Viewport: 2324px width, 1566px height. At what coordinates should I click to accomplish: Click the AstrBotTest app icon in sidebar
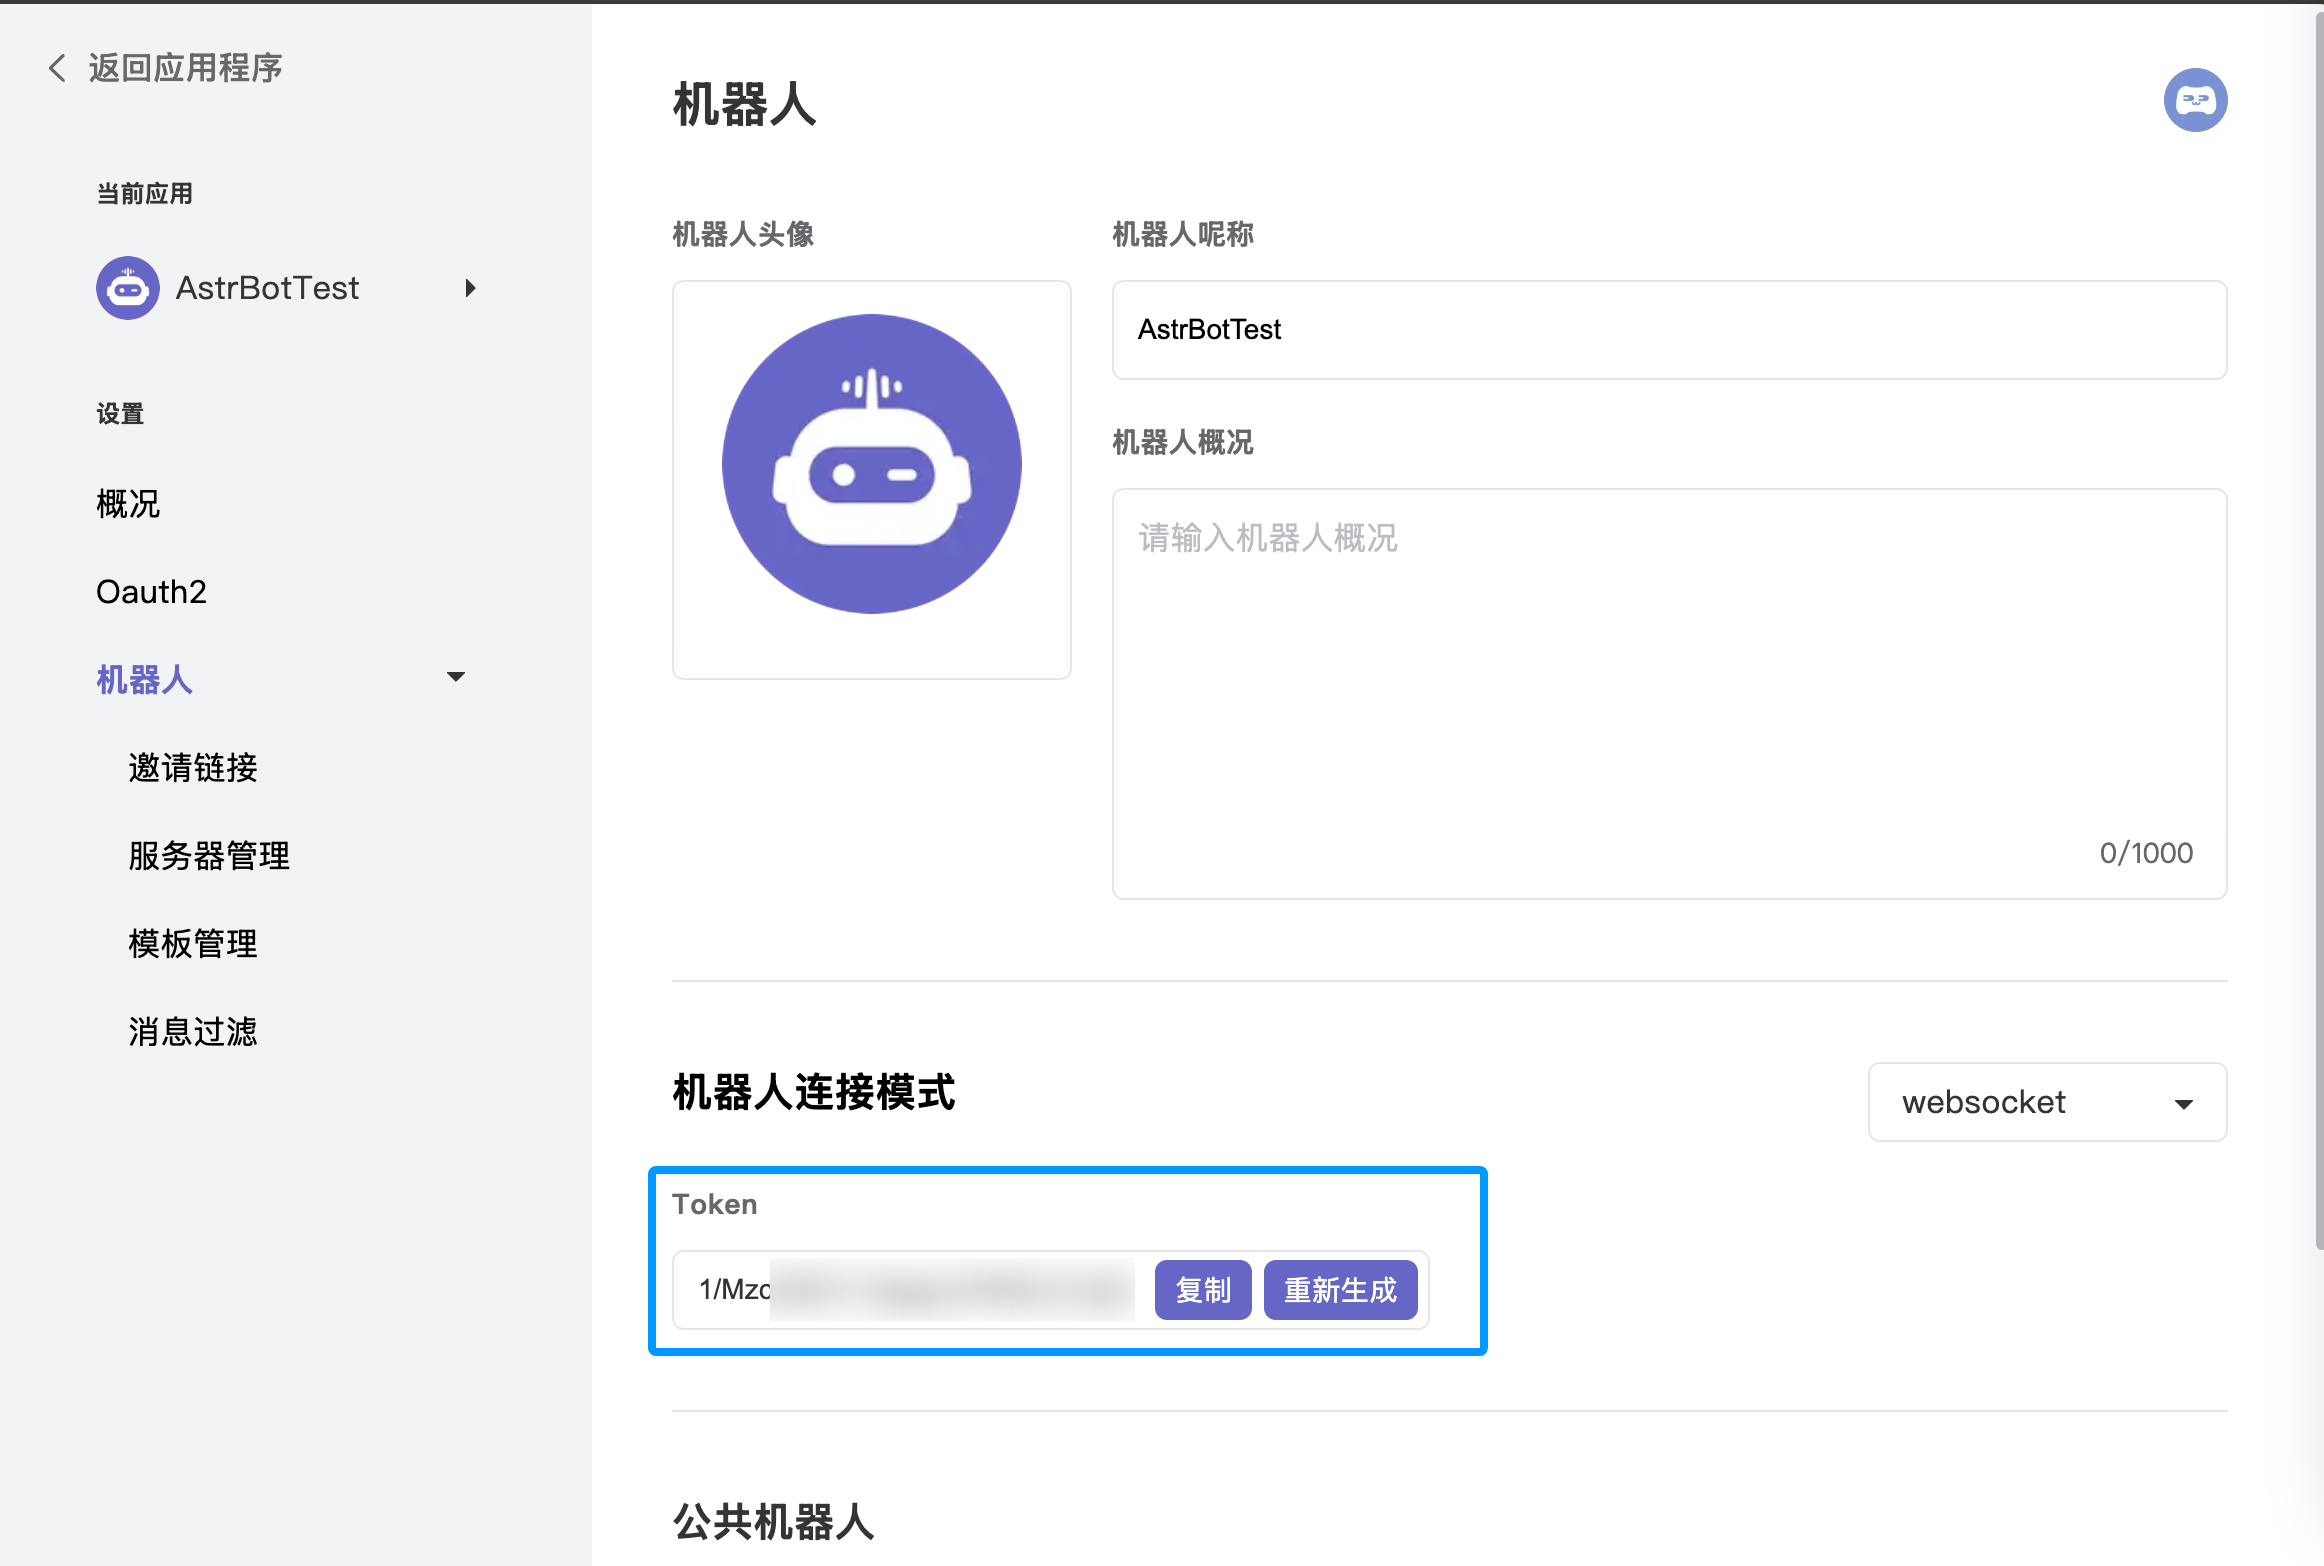pyautogui.click(x=128, y=288)
